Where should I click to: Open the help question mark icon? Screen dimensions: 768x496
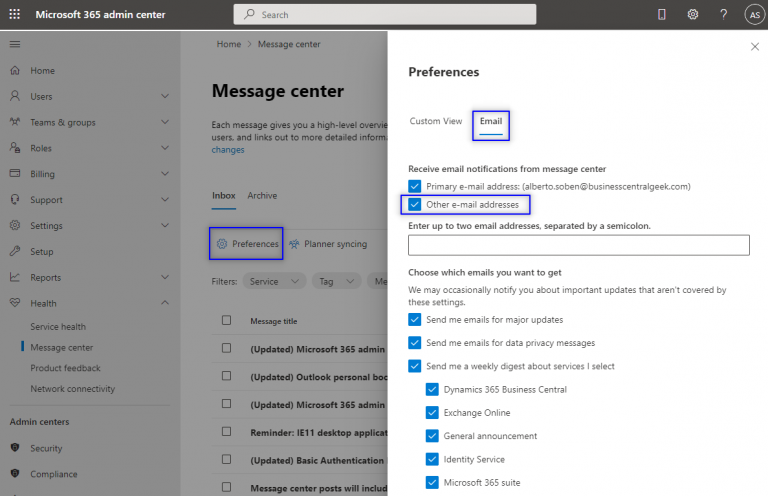click(x=723, y=15)
